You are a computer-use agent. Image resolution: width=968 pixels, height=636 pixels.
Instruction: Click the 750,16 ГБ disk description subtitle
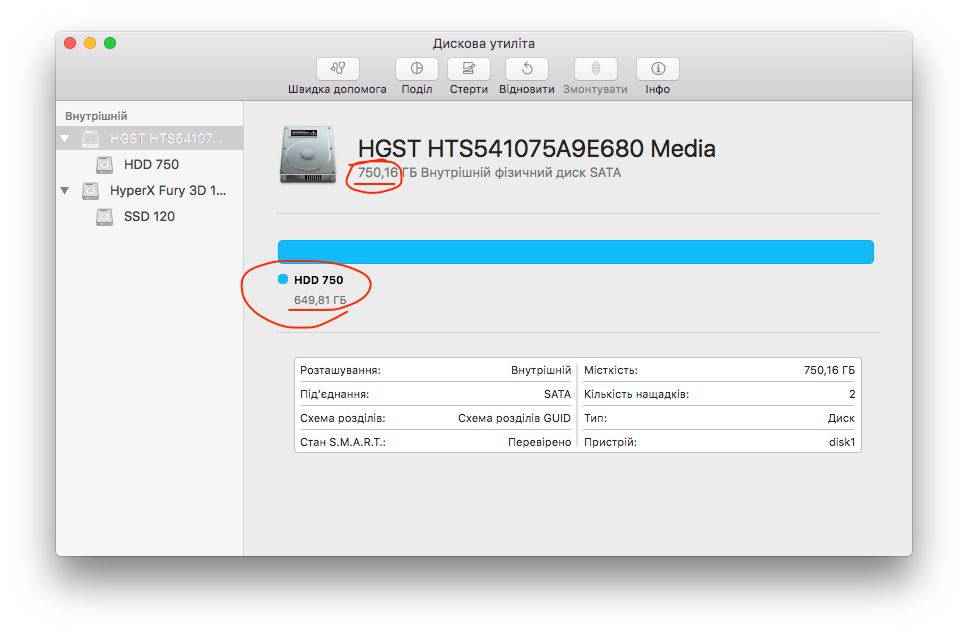point(490,172)
